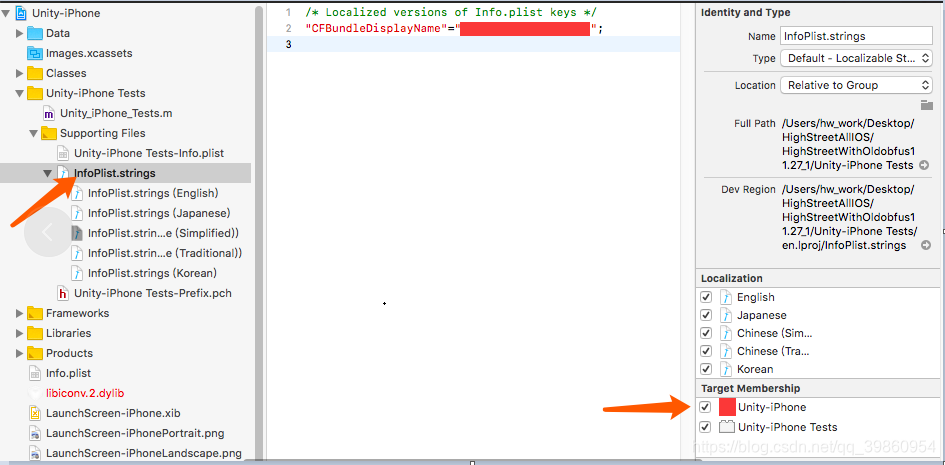The height and width of the screenshot is (465, 945).
Task: Open the Type dropdown
Action: point(856,58)
